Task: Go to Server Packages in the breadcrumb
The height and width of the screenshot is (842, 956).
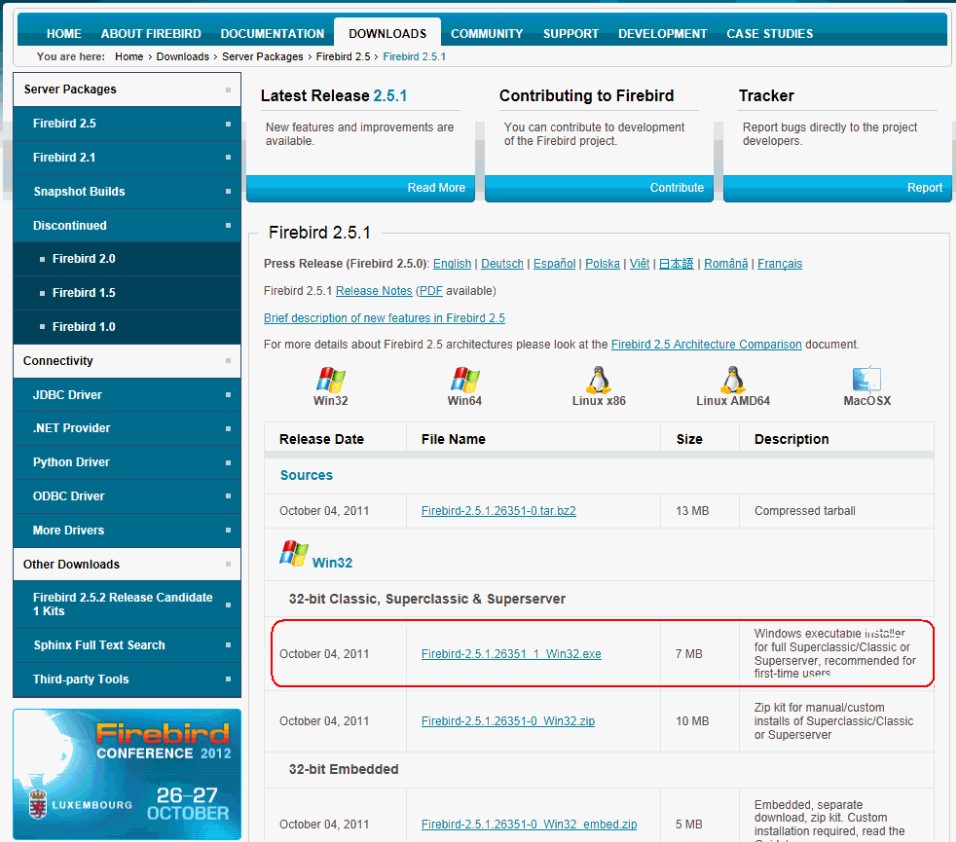Action: tap(262, 57)
